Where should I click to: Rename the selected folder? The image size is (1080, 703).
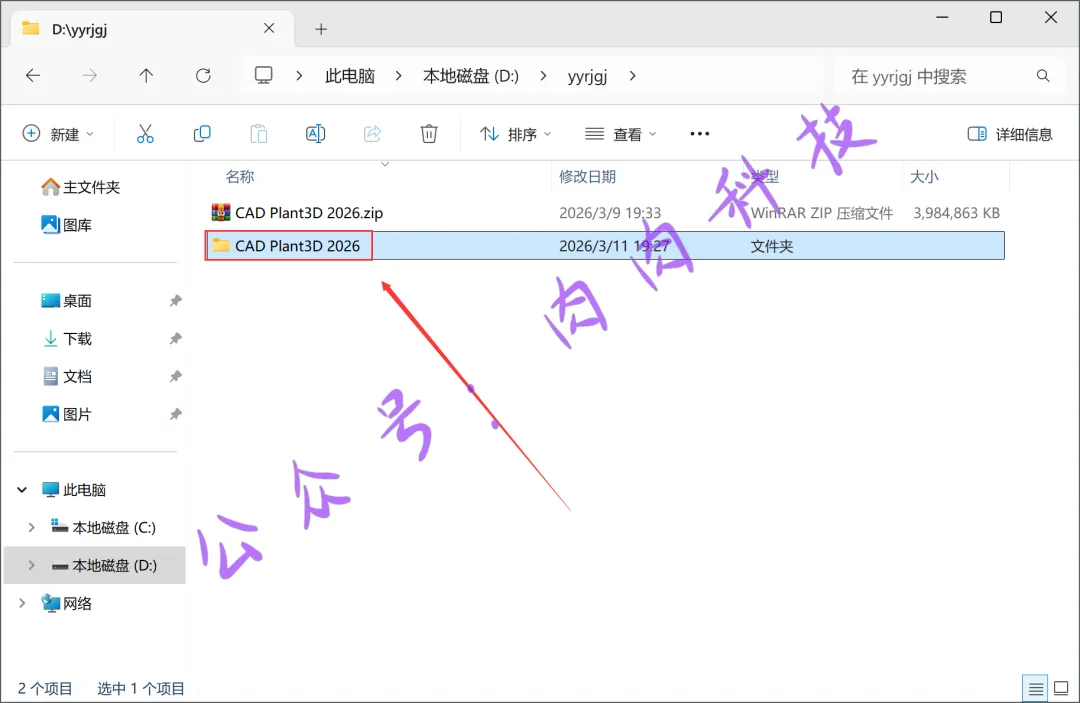point(315,134)
